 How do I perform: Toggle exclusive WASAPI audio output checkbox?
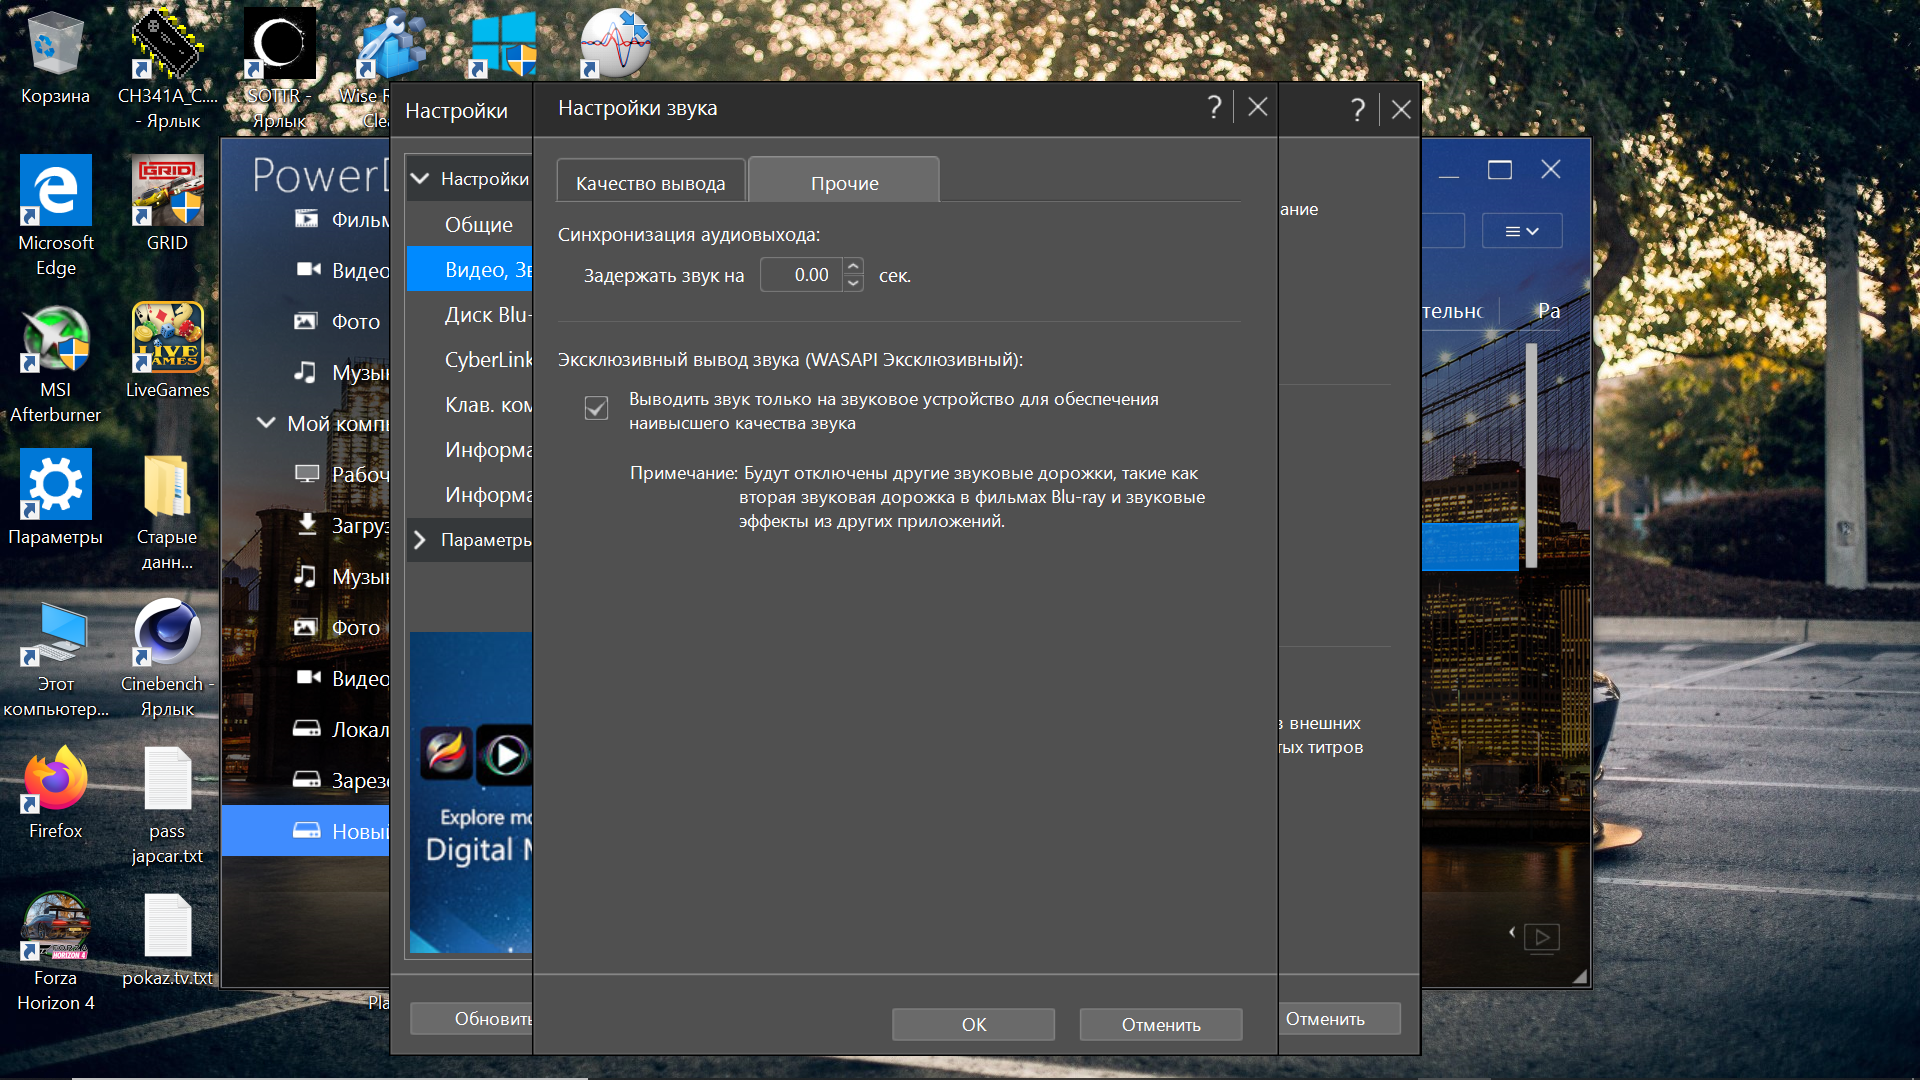click(596, 408)
